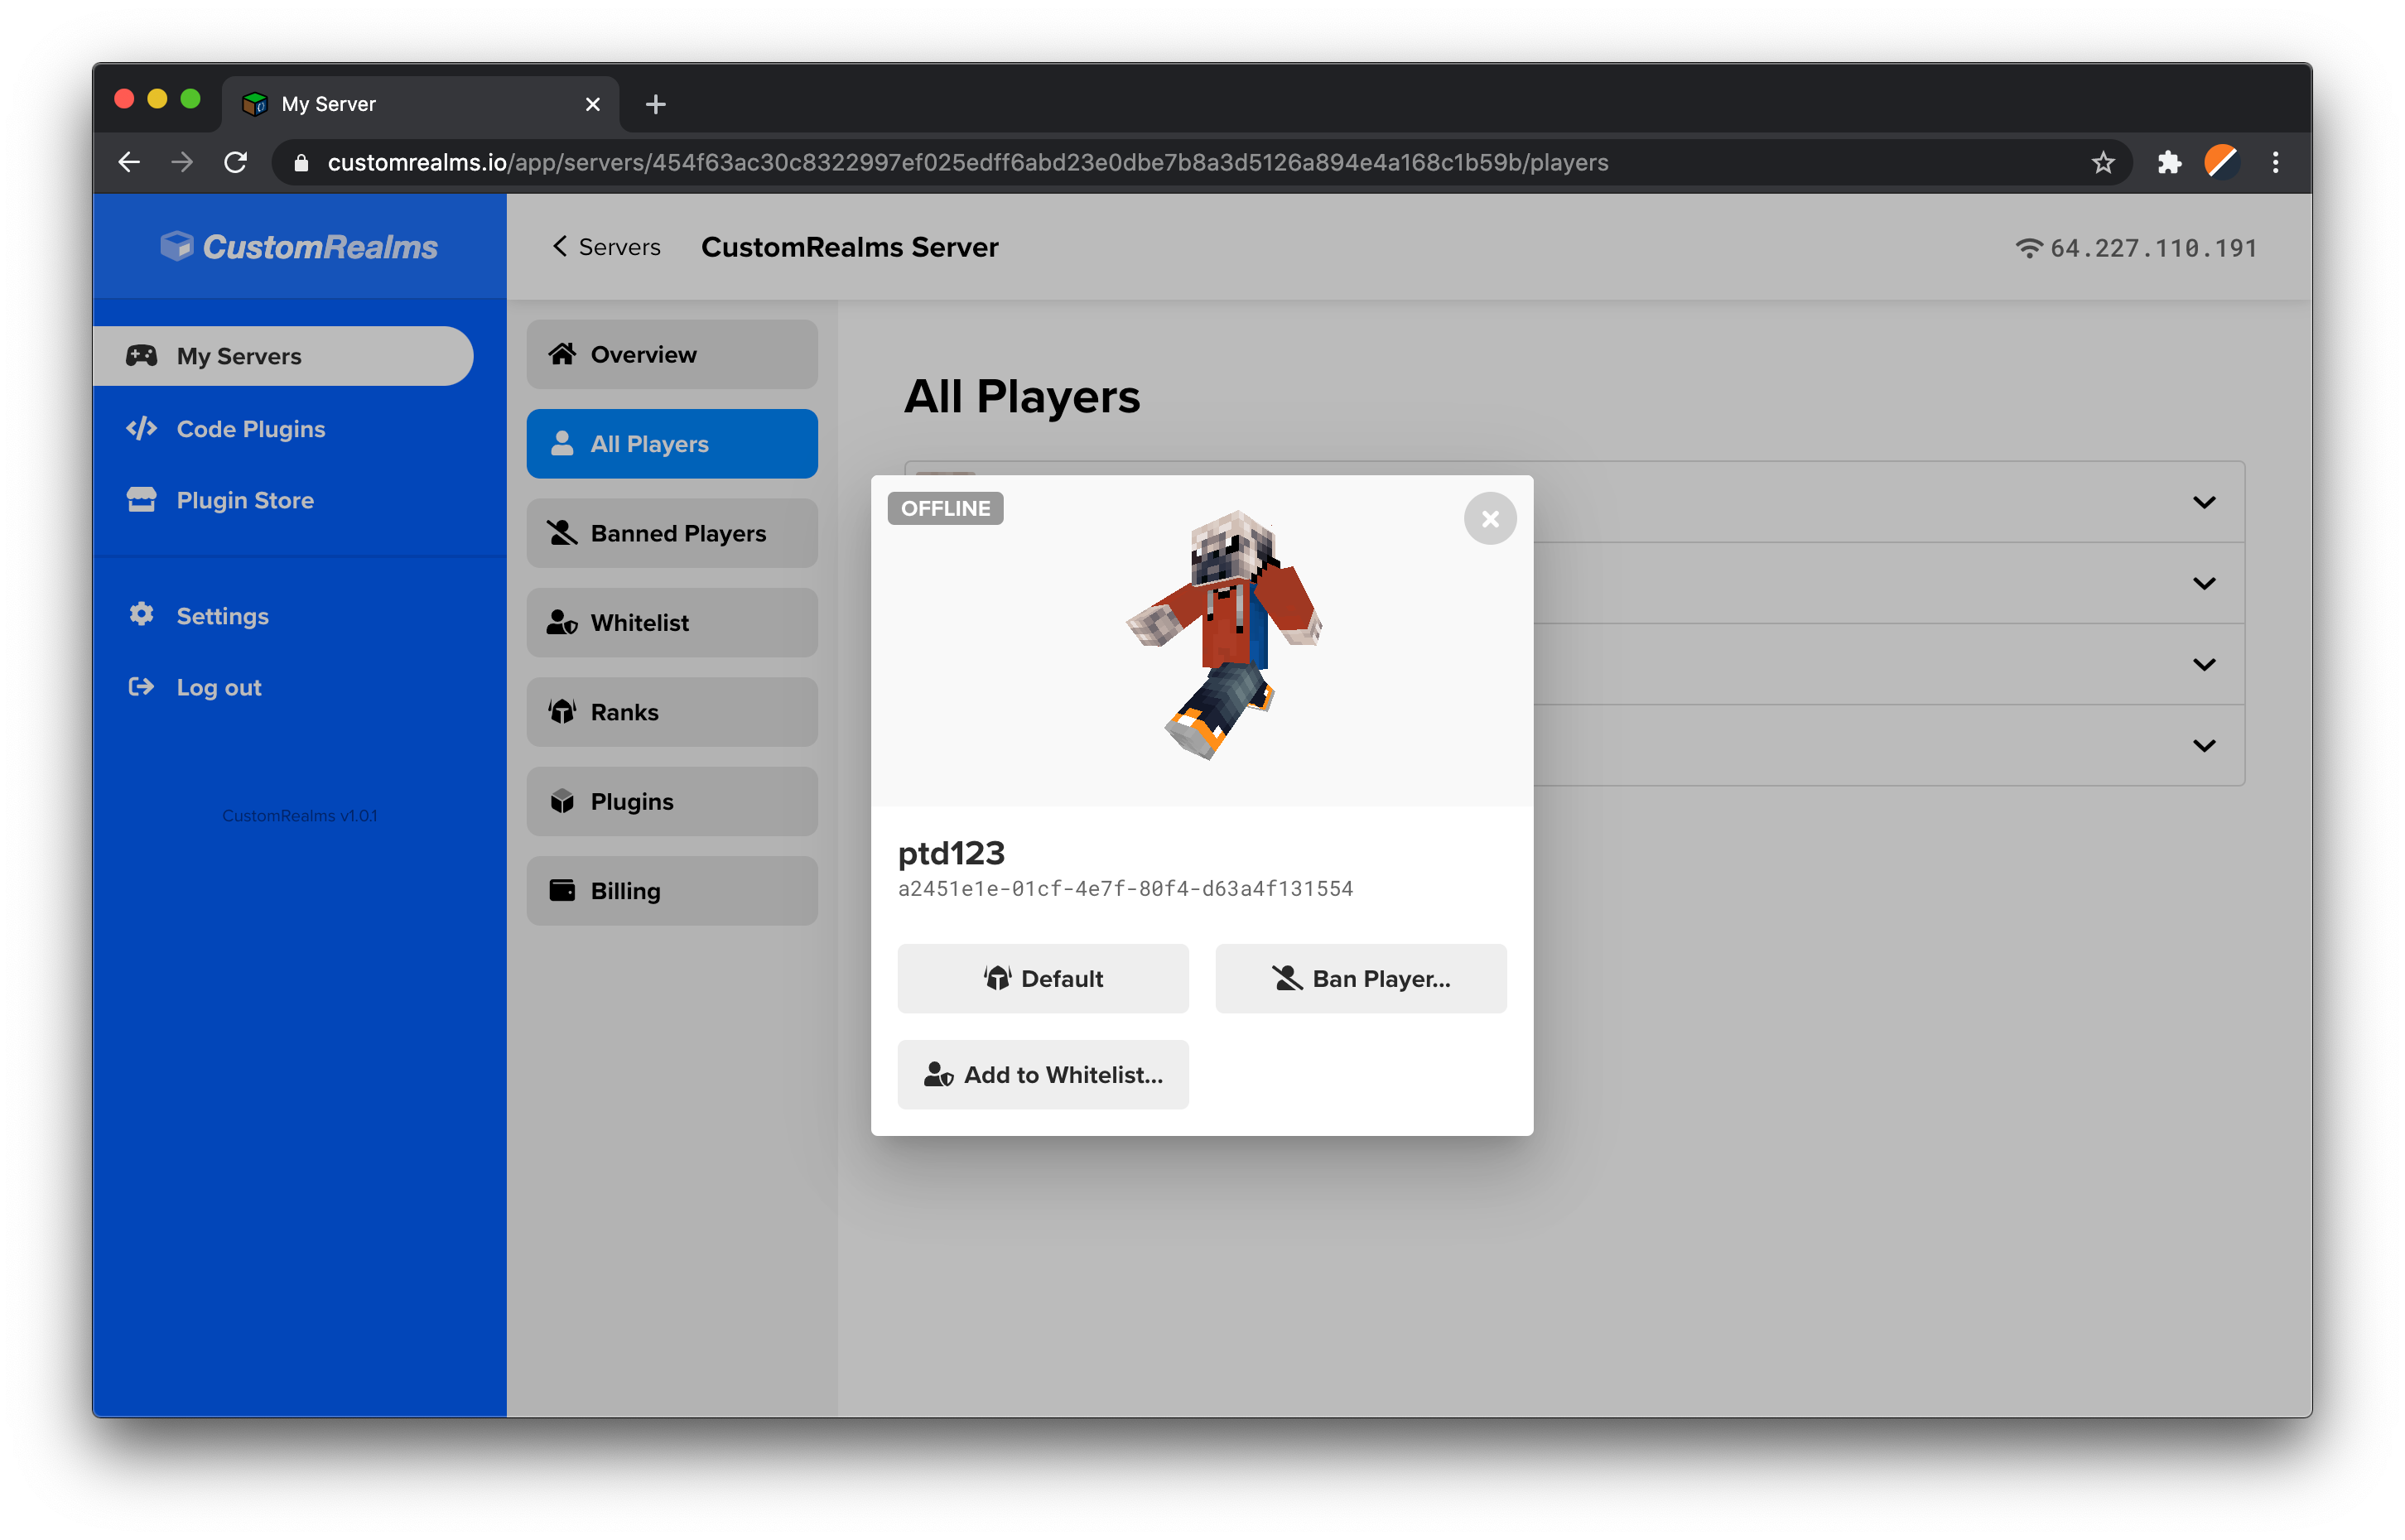Click the site lock icon
2405x1540 pixels.
[x=301, y=162]
